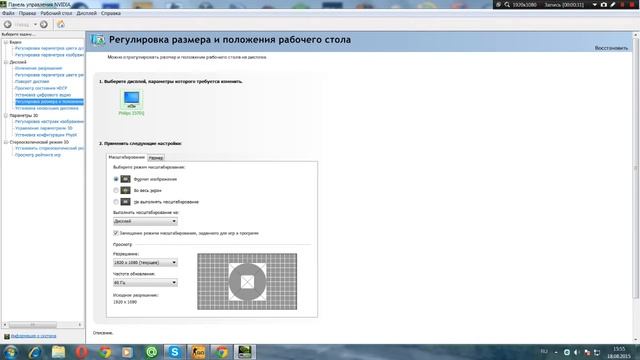Viewport: 640px width, 360px height.
Task: Open the Desktop (Рабочий стол) menu
Action: click(56, 13)
